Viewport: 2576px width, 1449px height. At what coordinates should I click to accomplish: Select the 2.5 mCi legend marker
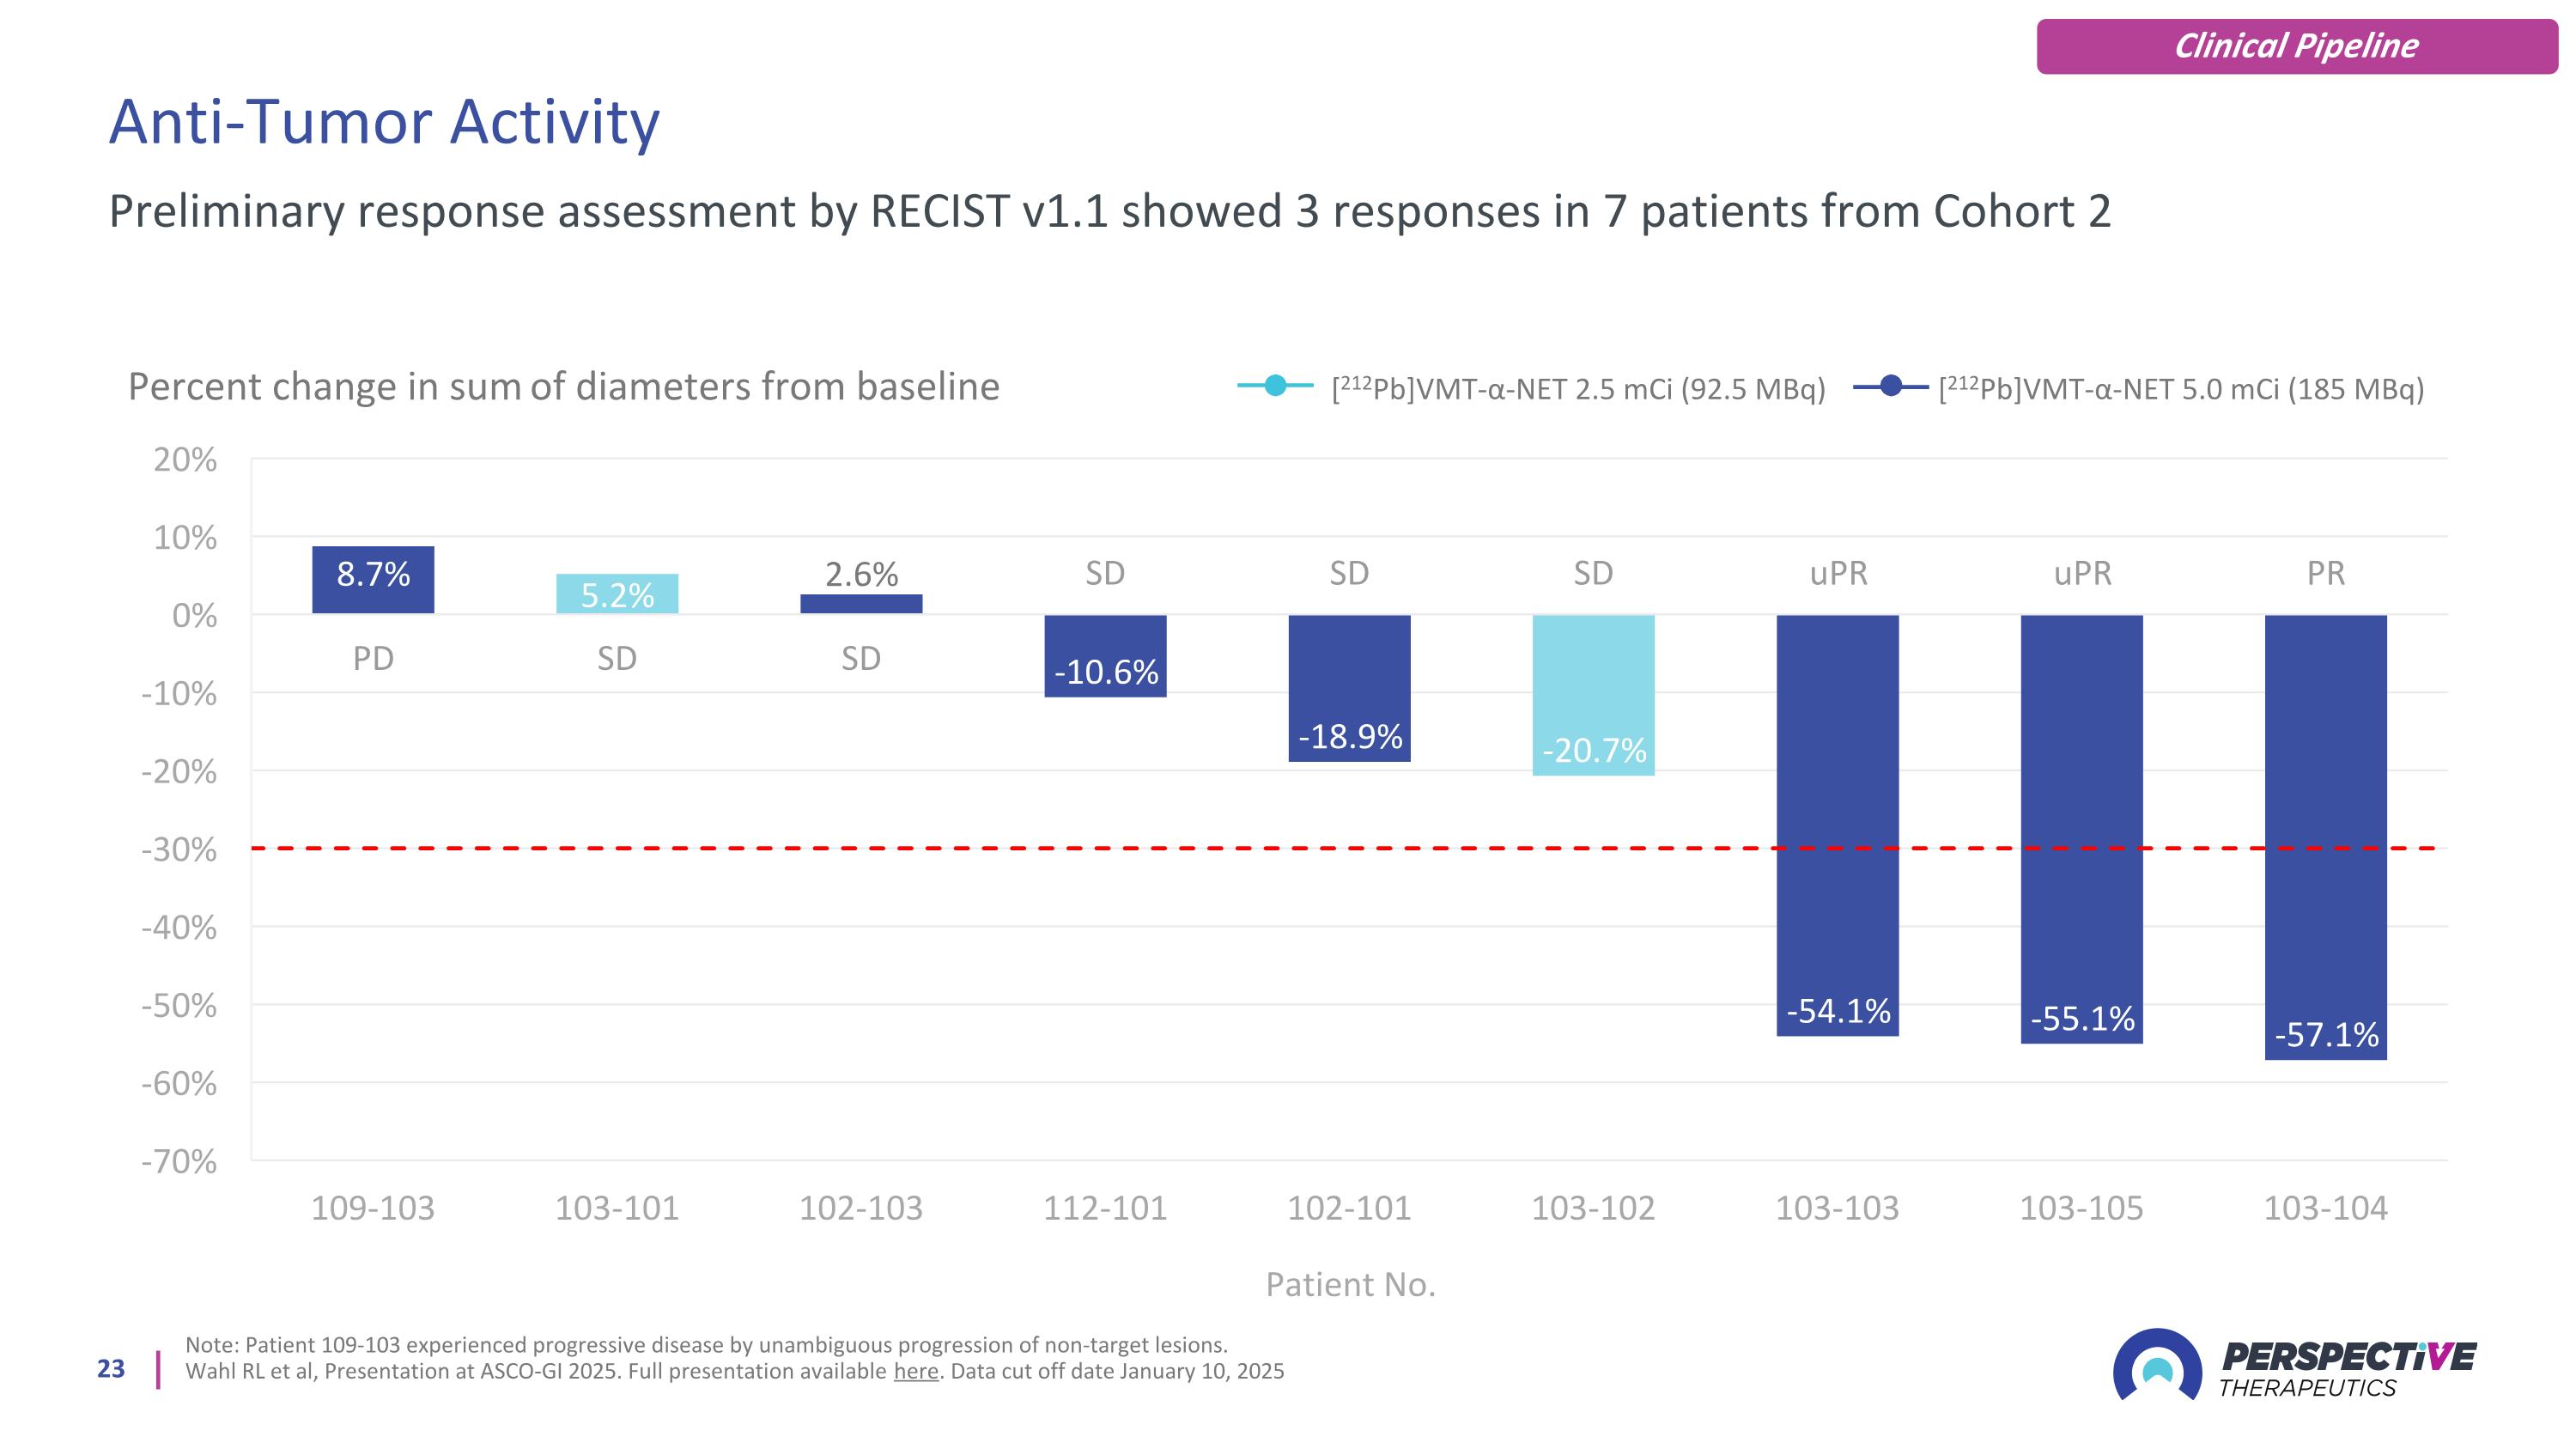point(1275,385)
